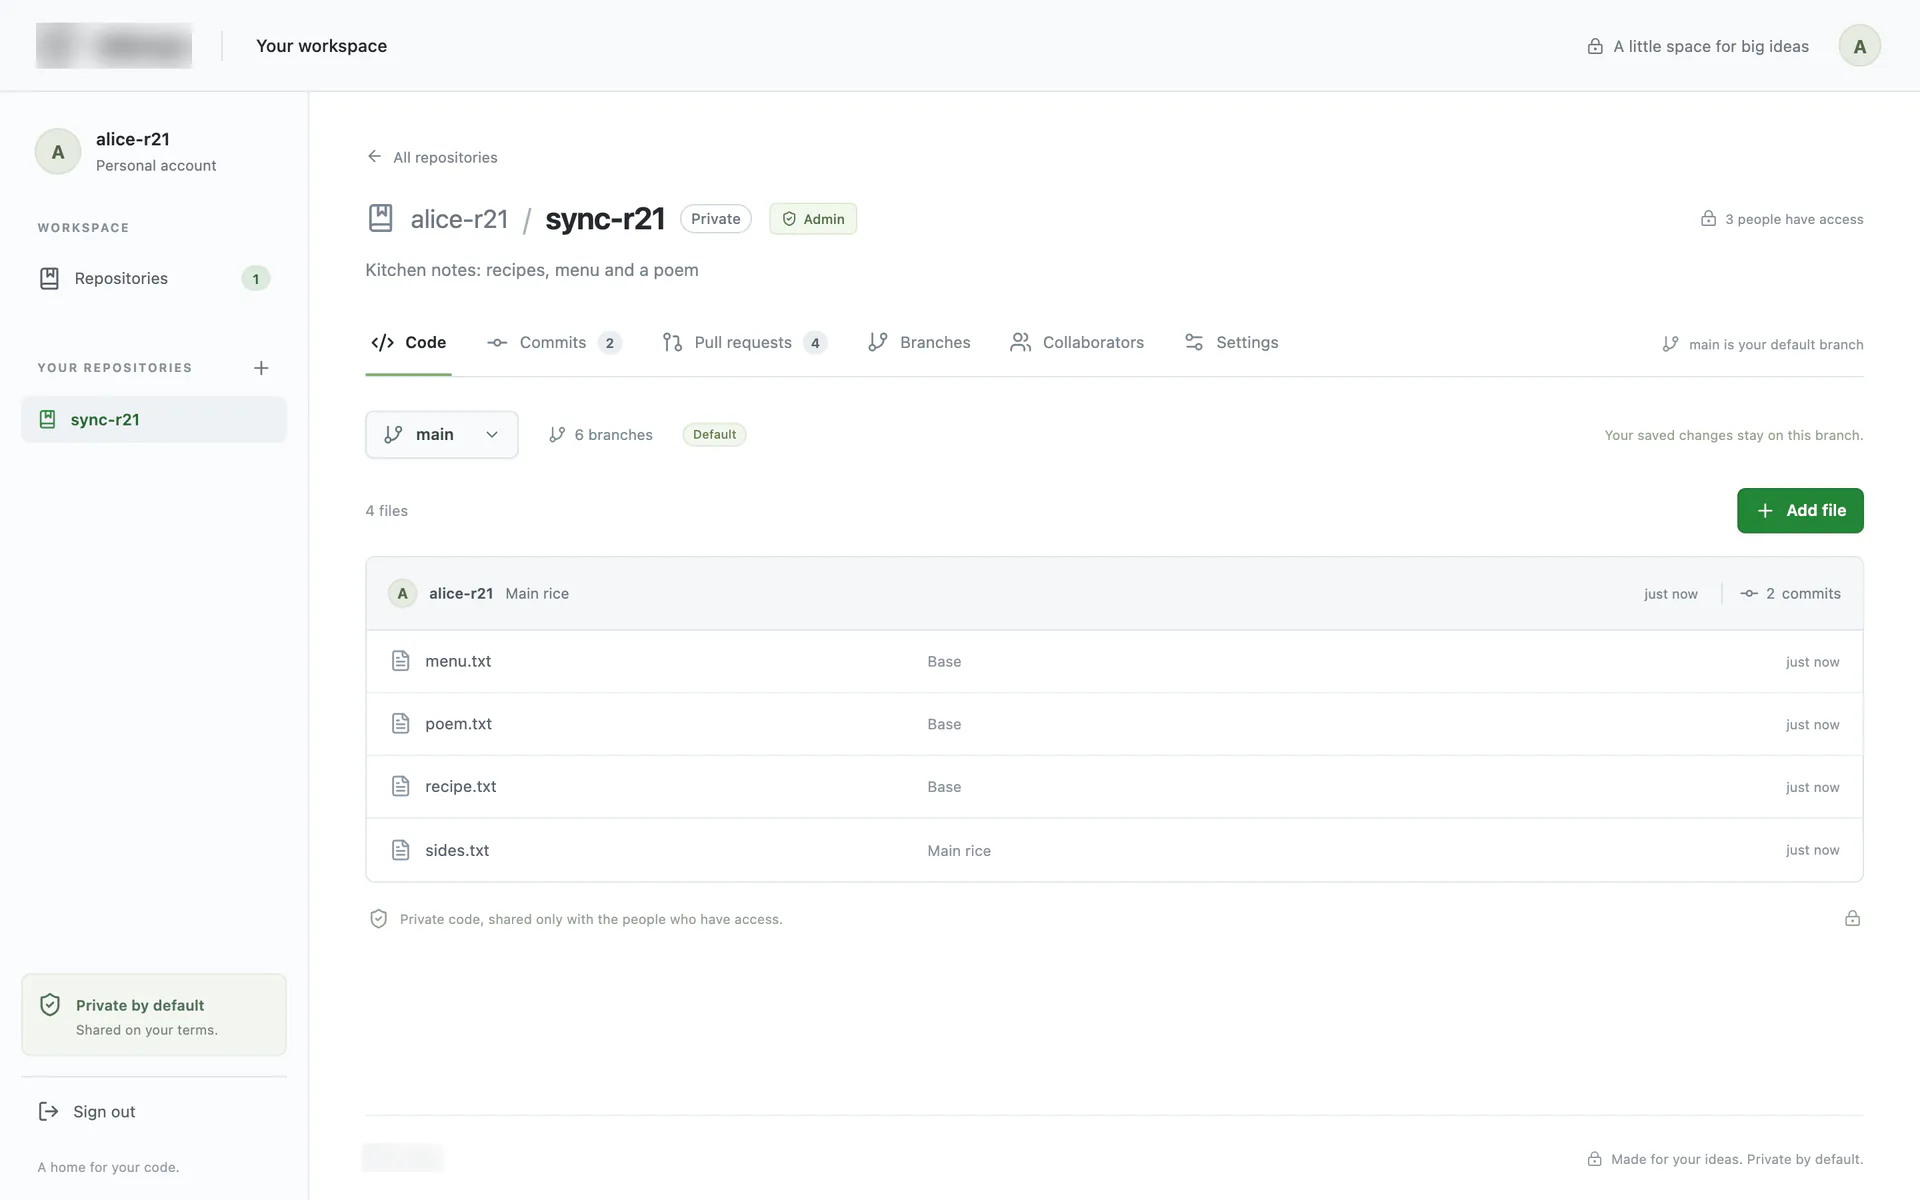Open recipe.txt file

point(460,787)
